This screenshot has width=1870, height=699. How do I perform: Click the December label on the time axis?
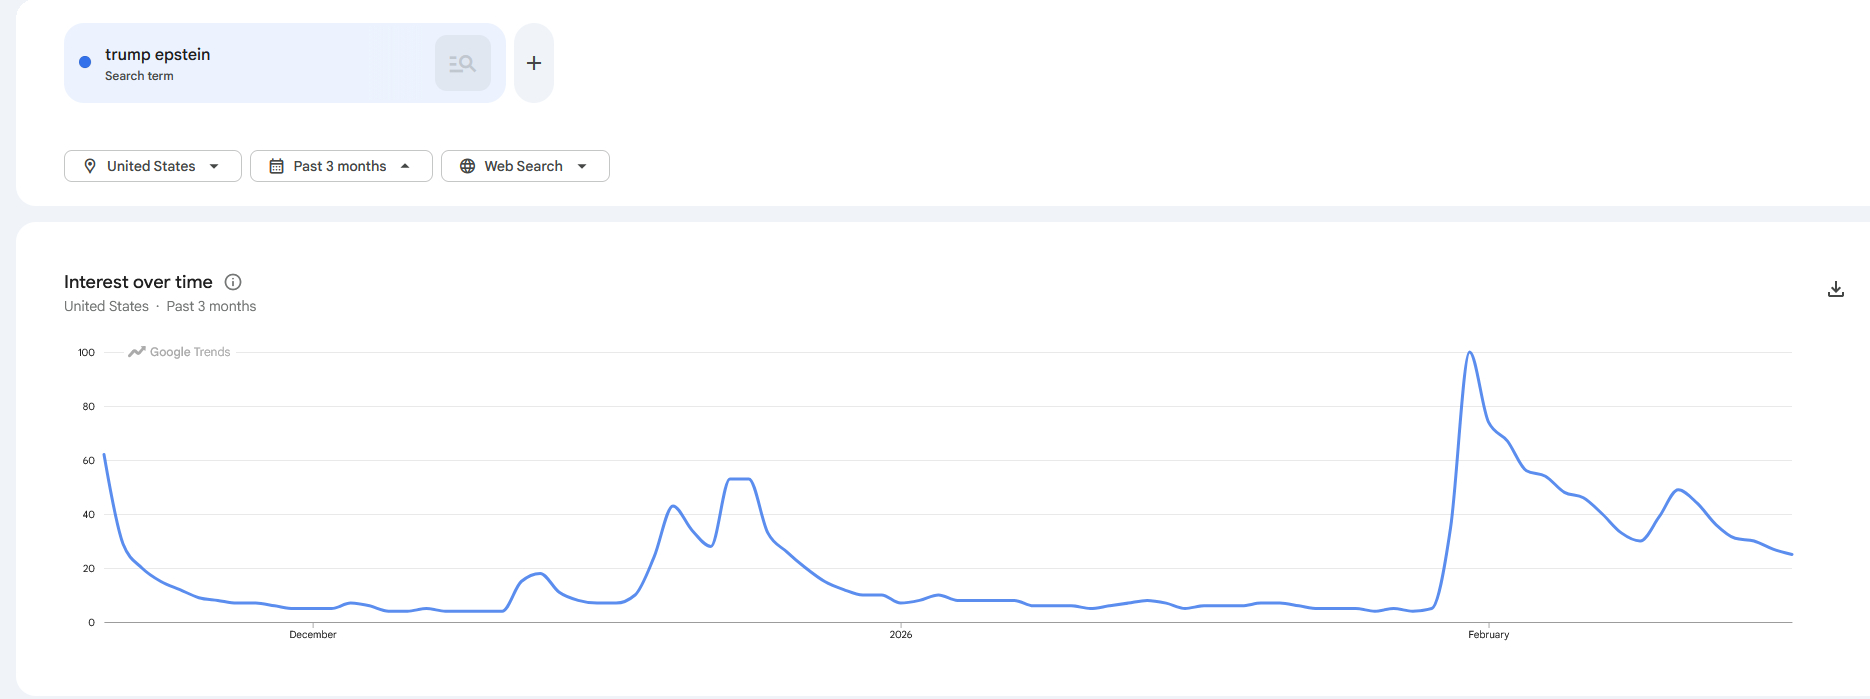click(x=313, y=634)
